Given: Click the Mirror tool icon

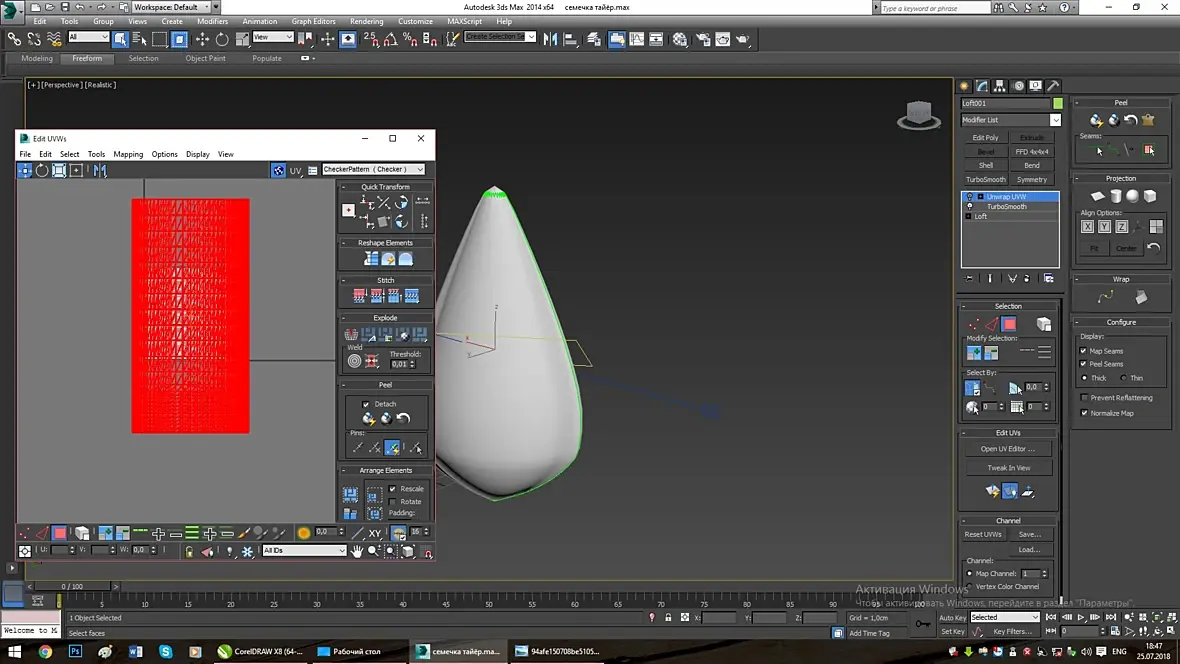Looking at the screenshot, I should click(550, 39).
